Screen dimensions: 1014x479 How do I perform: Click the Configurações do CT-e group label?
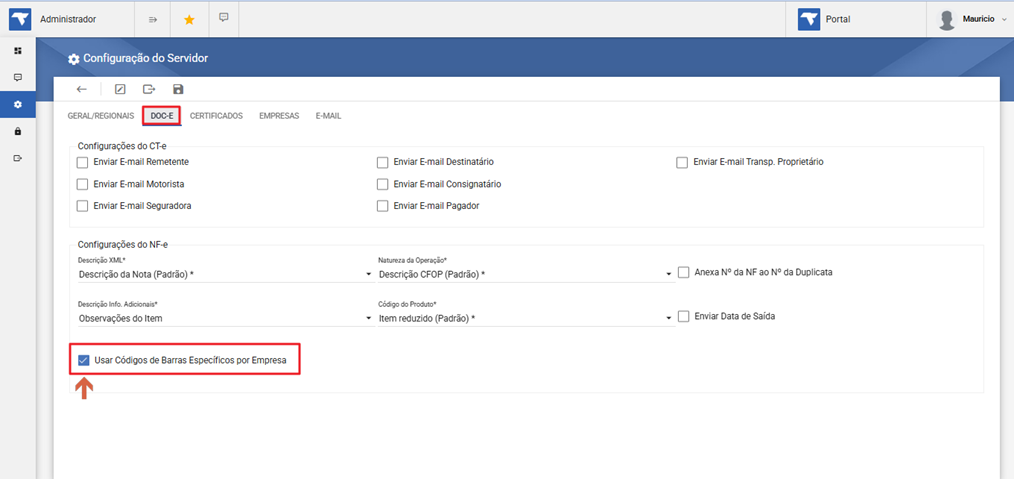pyautogui.click(x=122, y=147)
